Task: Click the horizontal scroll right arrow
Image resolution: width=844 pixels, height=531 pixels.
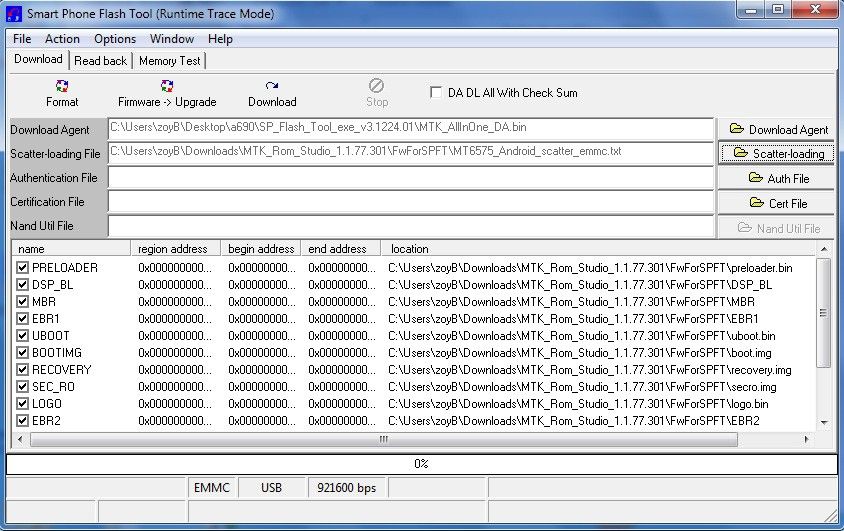Action: pyautogui.click(x=806, y=440)
